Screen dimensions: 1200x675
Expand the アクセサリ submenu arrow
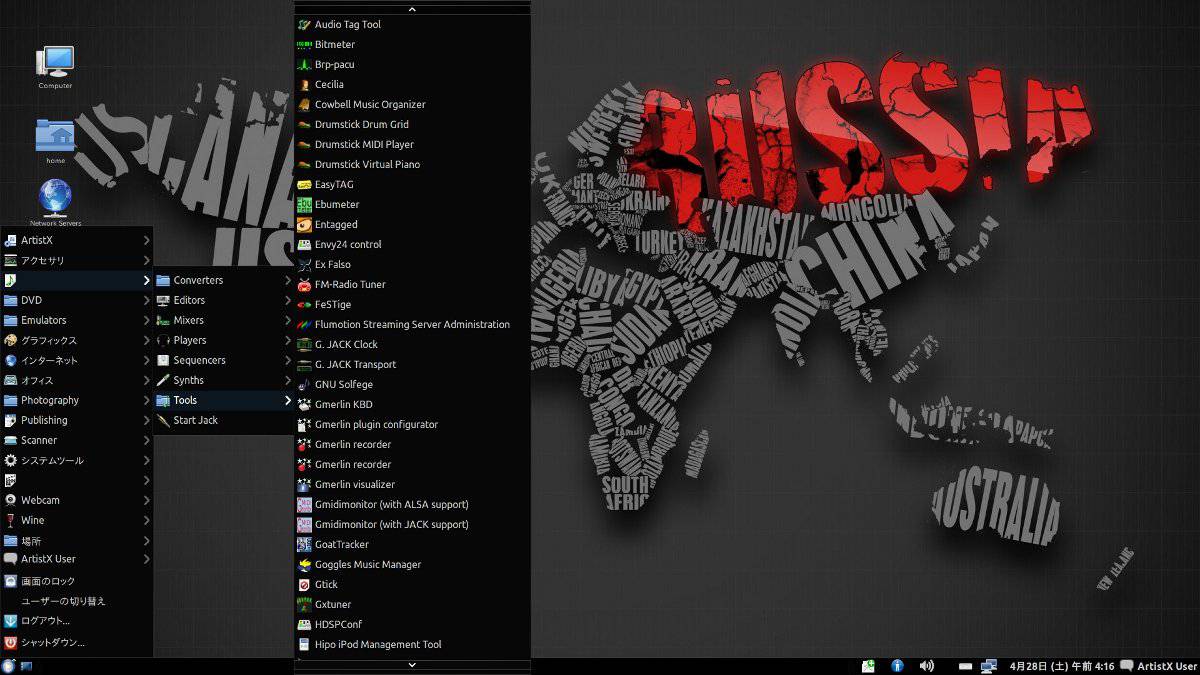(x=146, y=260)
